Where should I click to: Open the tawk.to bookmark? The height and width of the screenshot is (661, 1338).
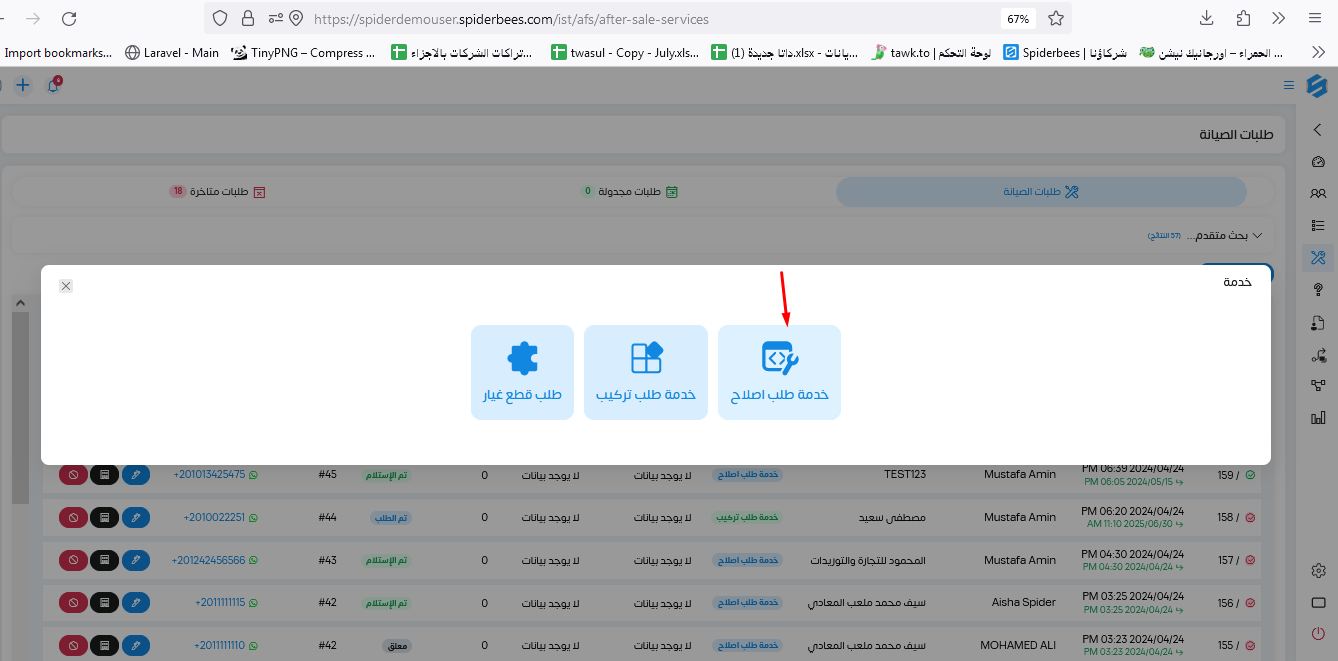[930, 53]
